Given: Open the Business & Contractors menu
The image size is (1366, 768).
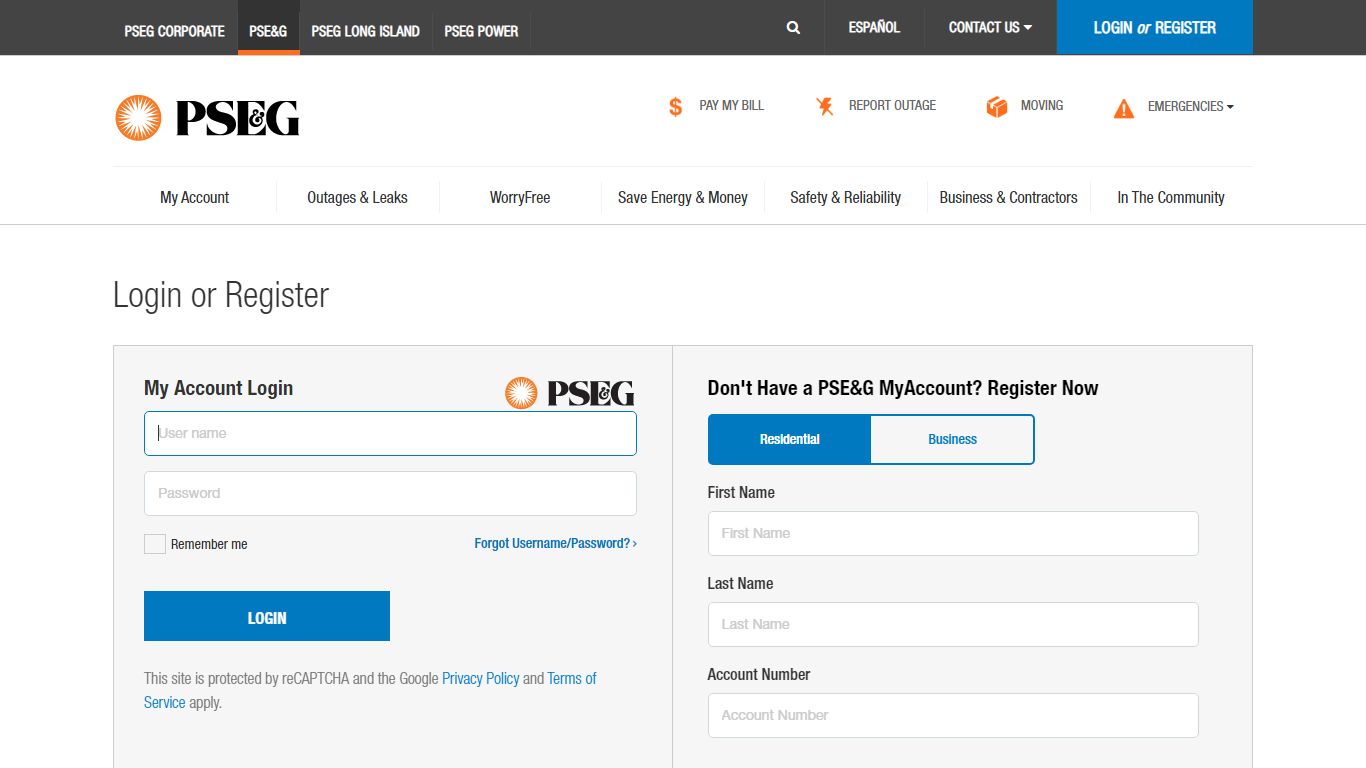Looking at the screenshot, I should point(1008,197).
